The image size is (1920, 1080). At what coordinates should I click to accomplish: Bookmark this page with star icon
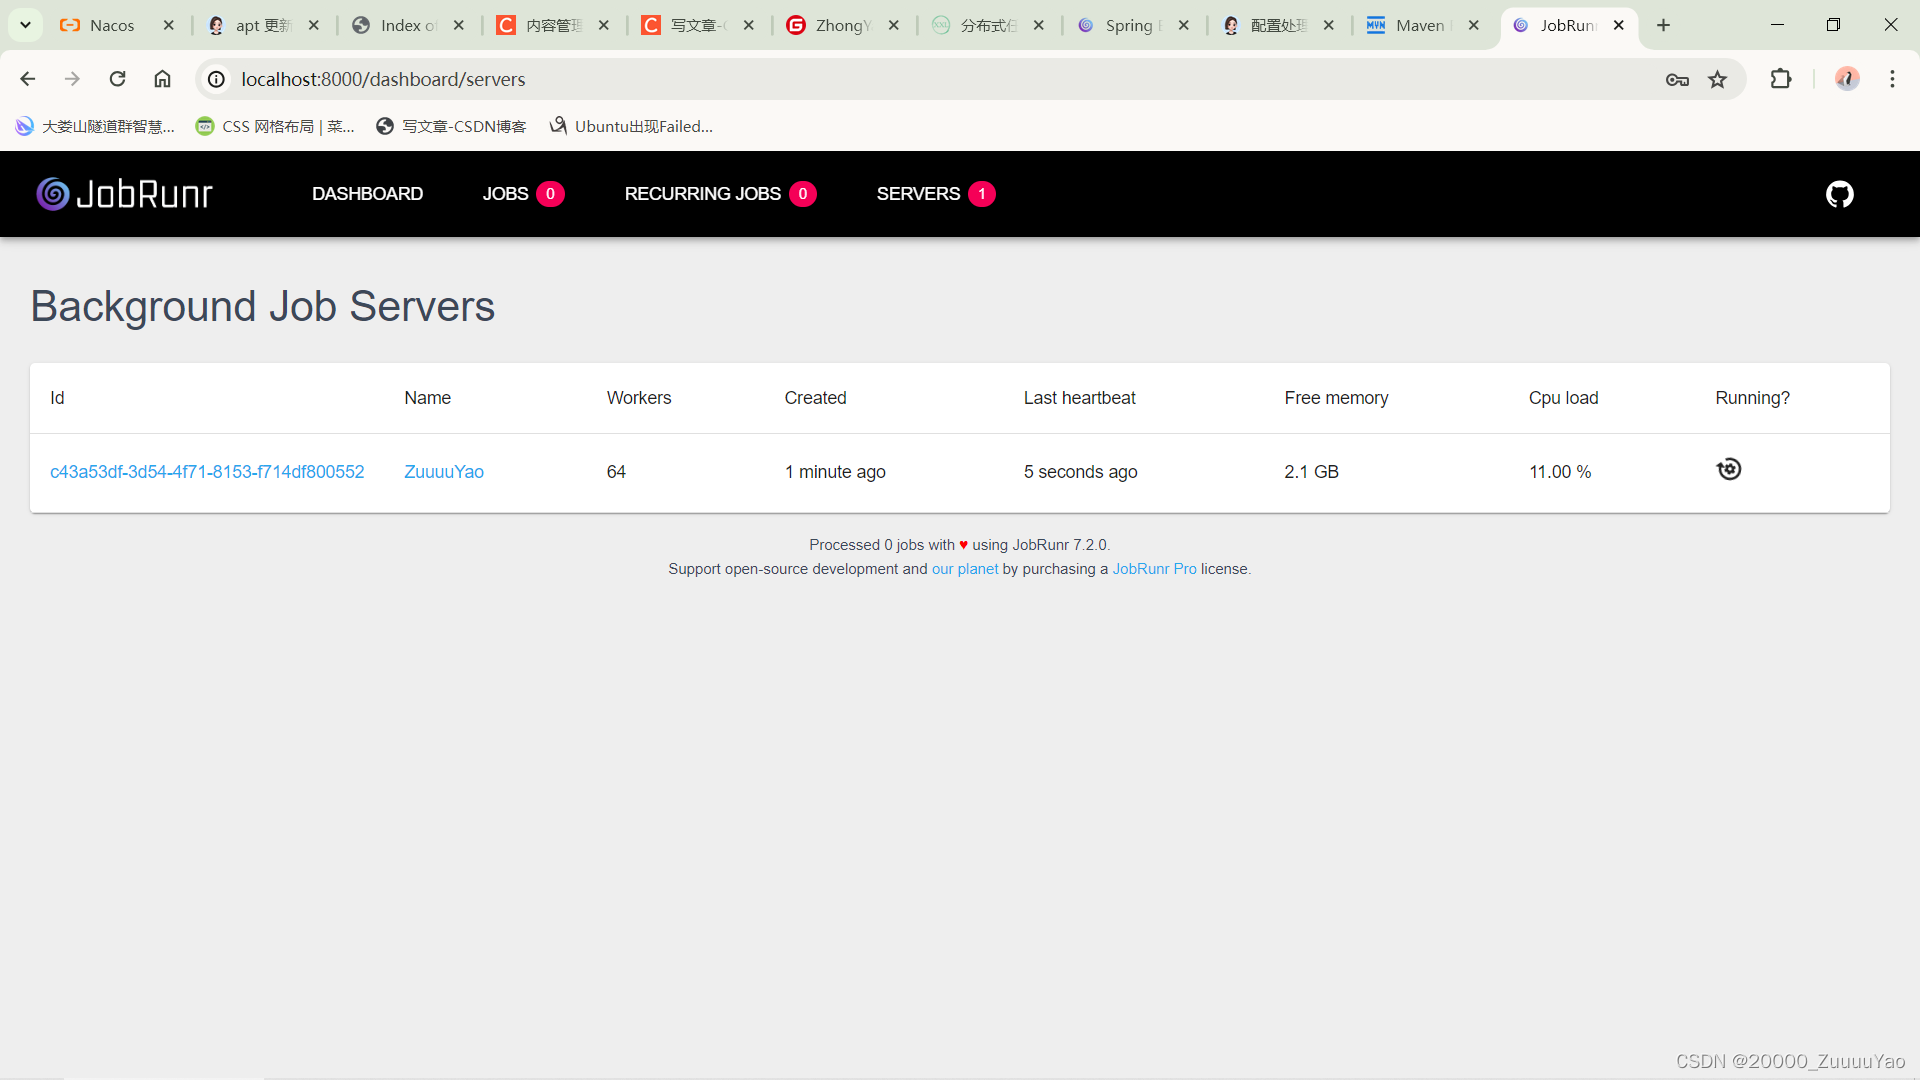tap(1717, 80)
